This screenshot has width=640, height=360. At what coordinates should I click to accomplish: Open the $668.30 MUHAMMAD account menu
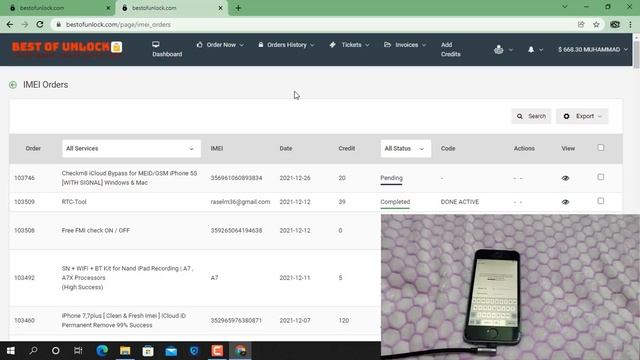pyautogui.click(x=593, y=49)
